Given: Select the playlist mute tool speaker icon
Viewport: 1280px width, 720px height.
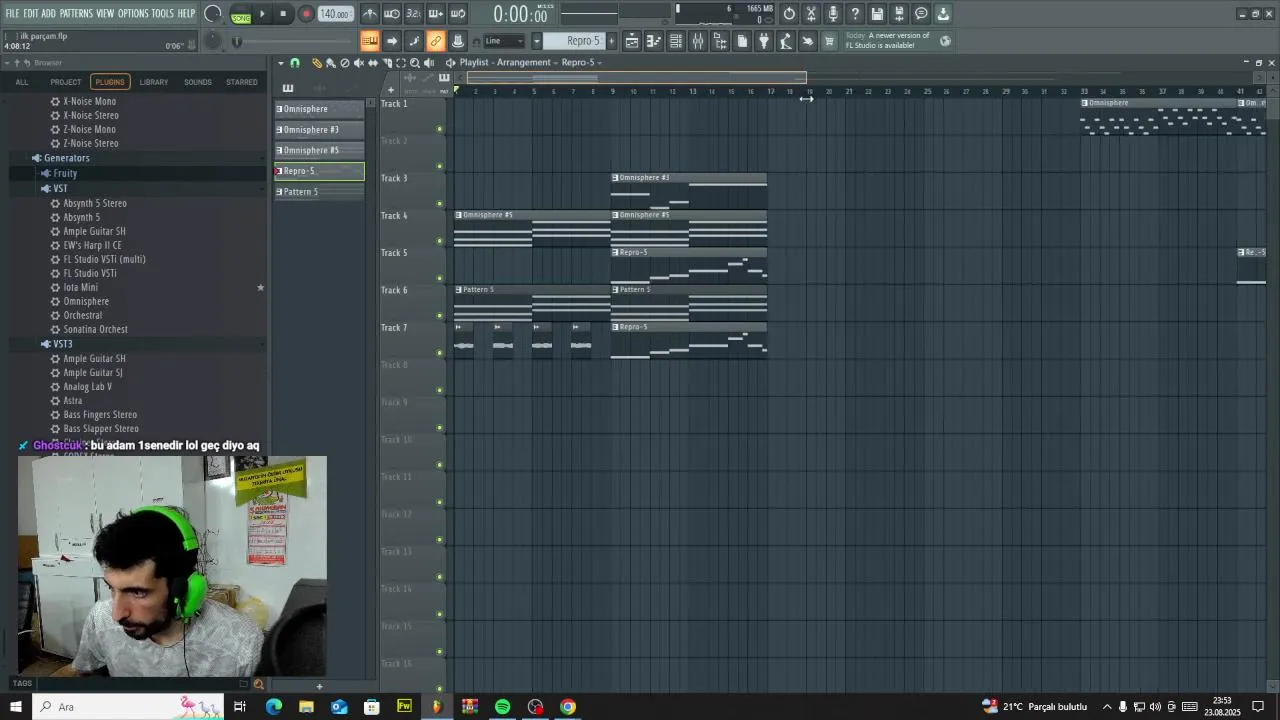Looking at the screenshot, I should (x=359, y=63).
